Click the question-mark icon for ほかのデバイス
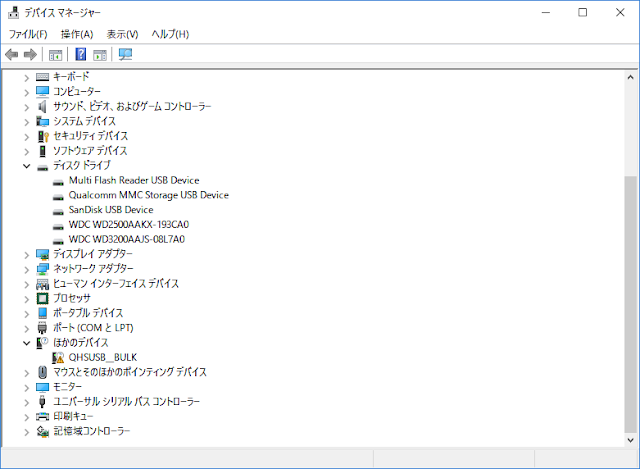 42,342
